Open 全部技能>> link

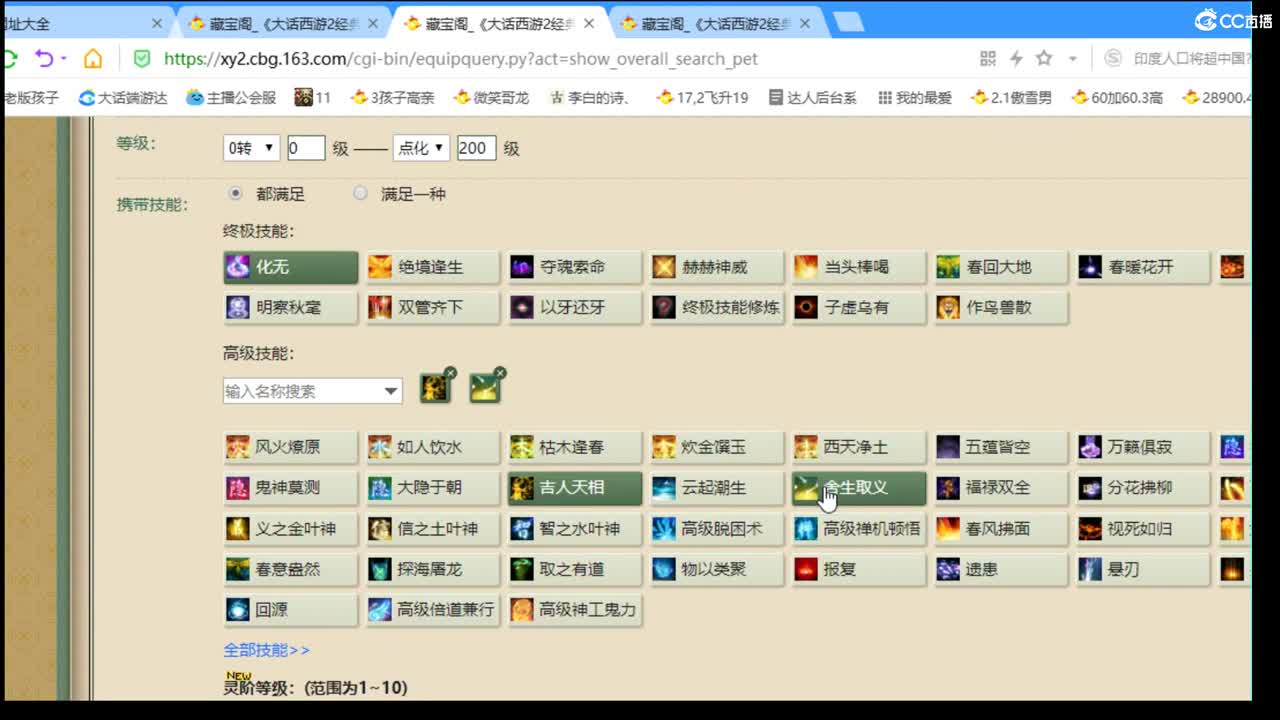point(266,650)
